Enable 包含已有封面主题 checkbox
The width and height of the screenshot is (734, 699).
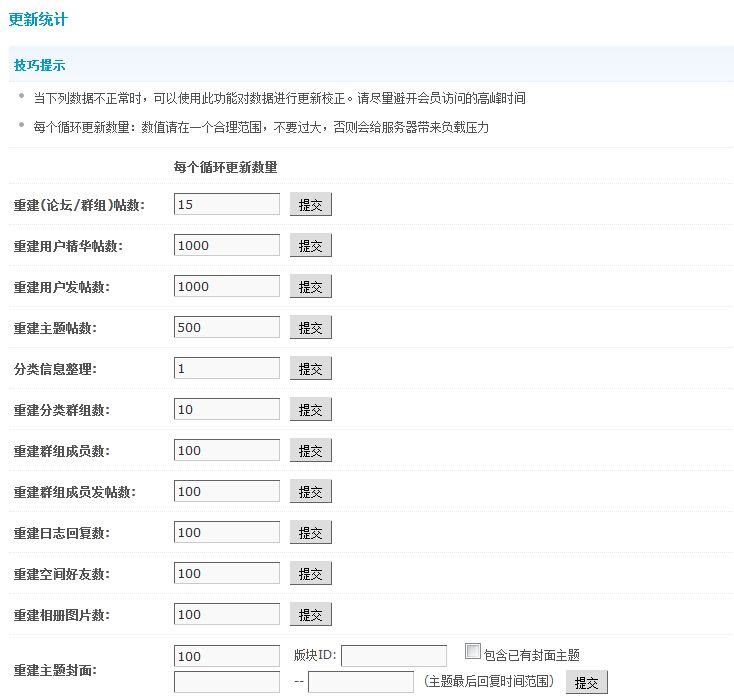474,652
